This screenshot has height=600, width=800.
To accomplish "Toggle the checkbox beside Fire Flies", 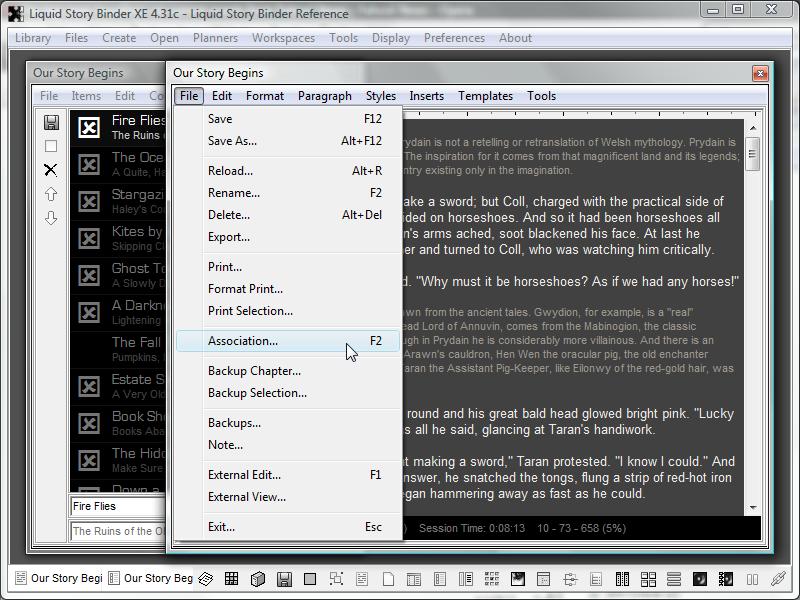I will coord(89,127).
